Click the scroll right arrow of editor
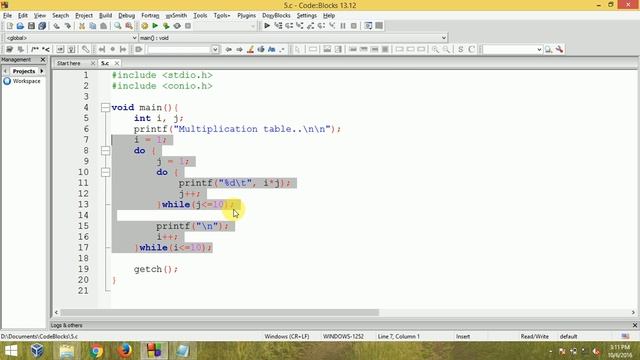Screen dimensions: 640x360 pos(633,312)
